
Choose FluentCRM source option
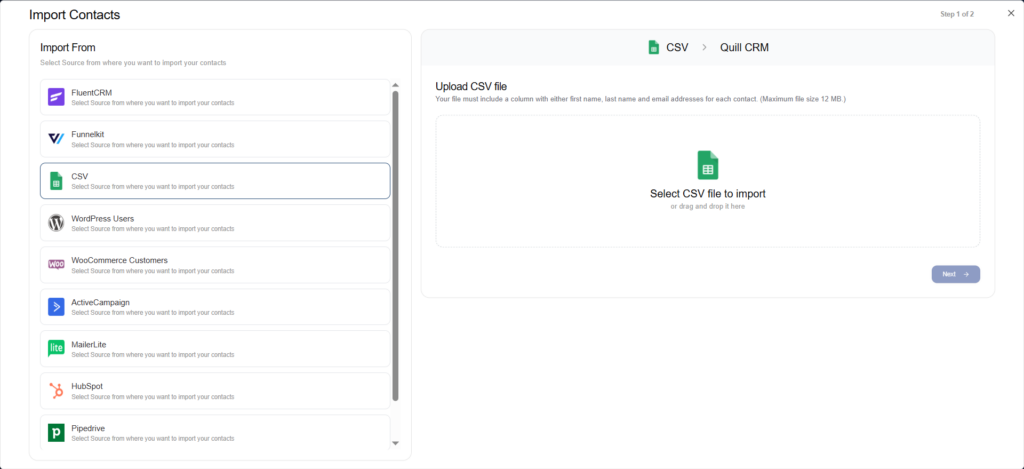(x=214, y=97)
